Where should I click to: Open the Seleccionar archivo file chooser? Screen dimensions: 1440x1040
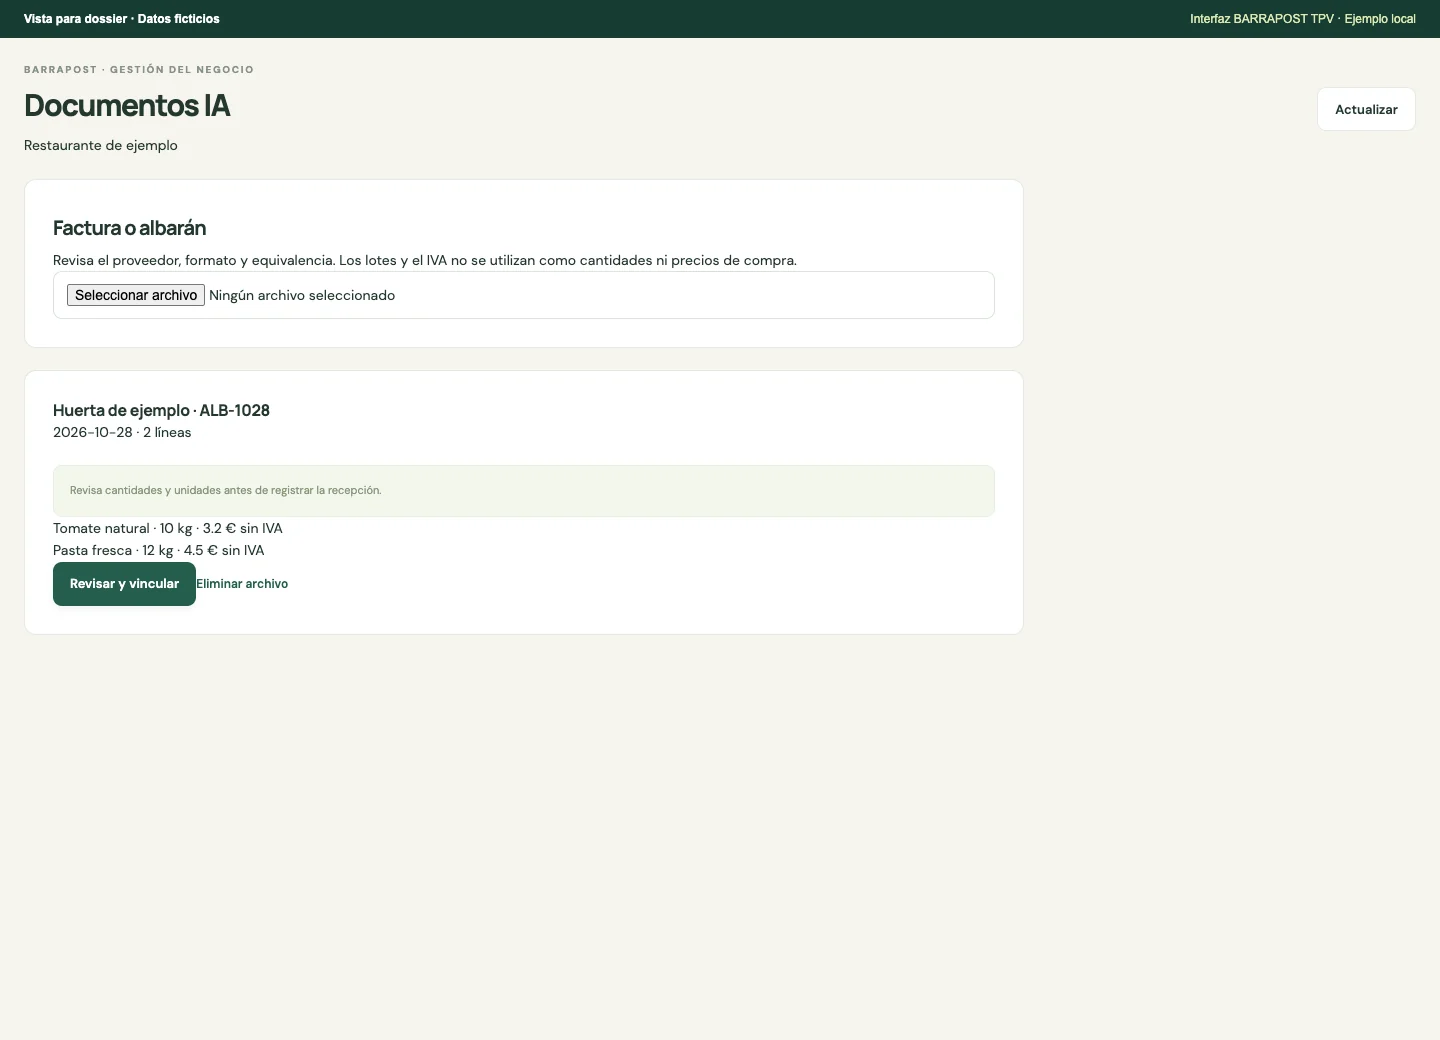click(x=136, y=295)
